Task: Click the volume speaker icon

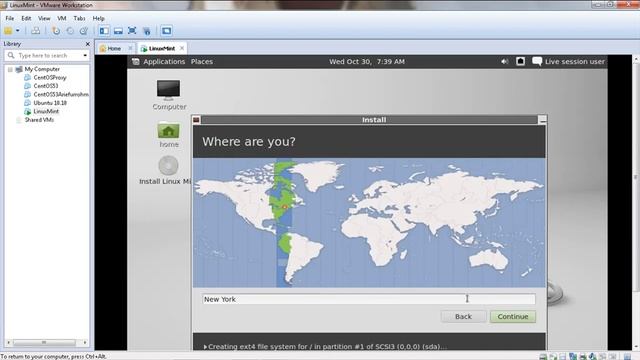Action: [504, 61]
